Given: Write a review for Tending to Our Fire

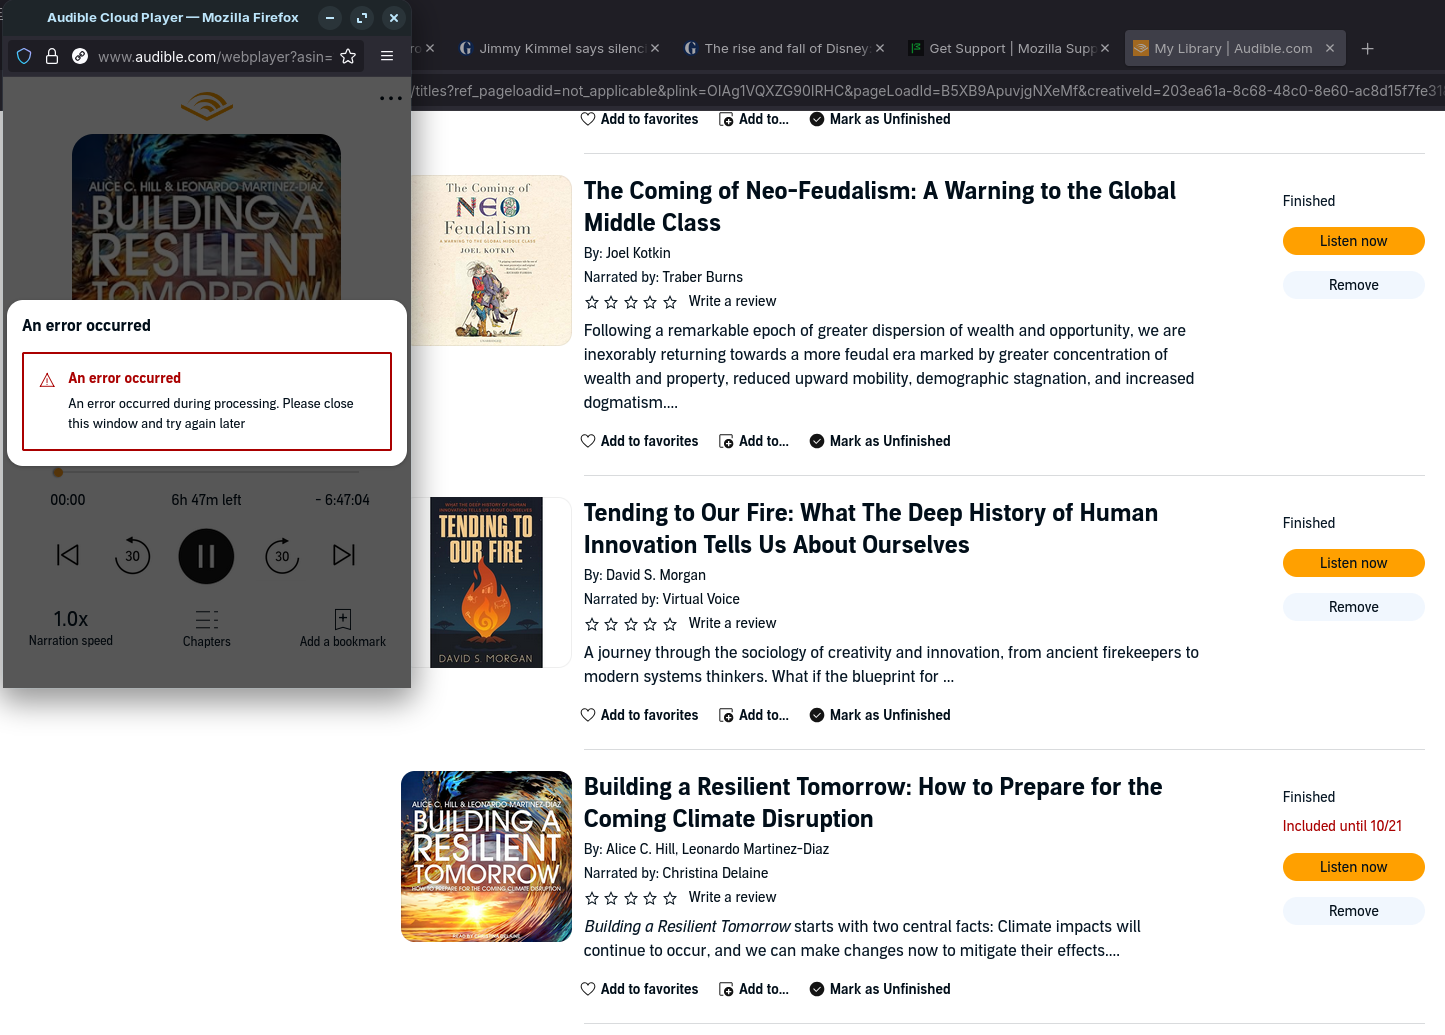Looking at the screenshot, I should (732, 623).
